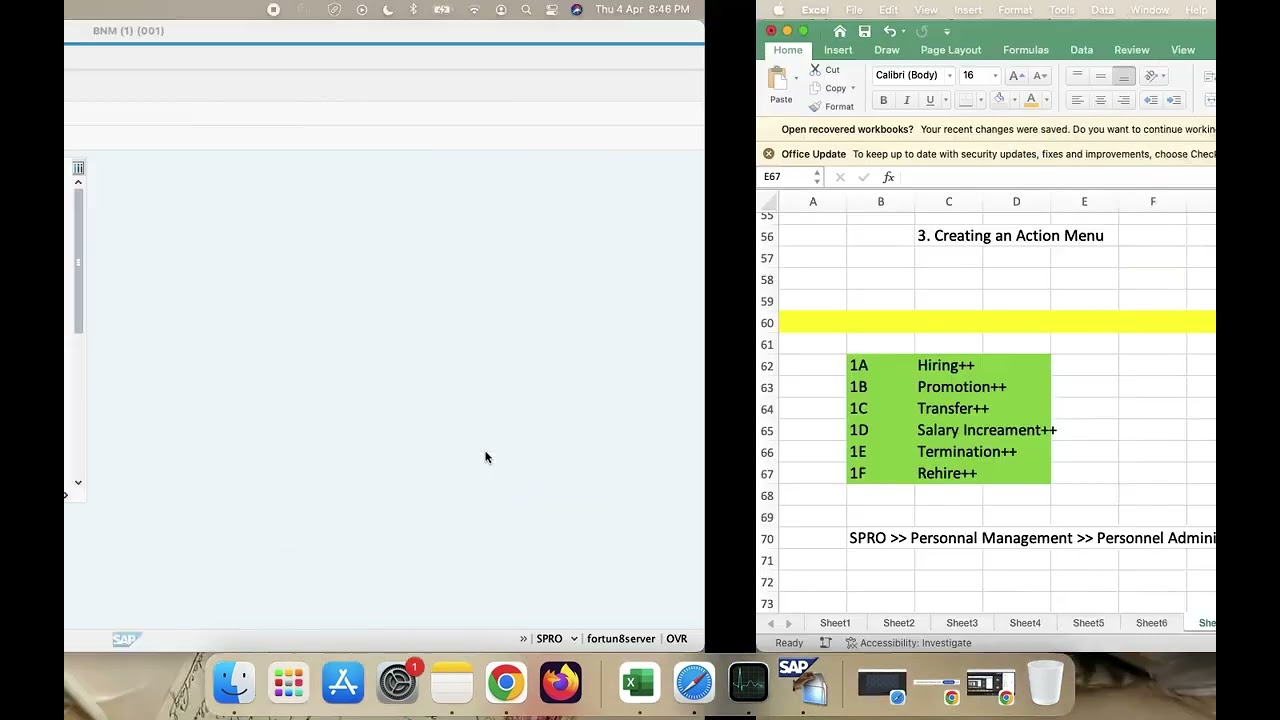Toggle Italic formatting
This screenshot has height=720, width=1280.
point(906,100)
